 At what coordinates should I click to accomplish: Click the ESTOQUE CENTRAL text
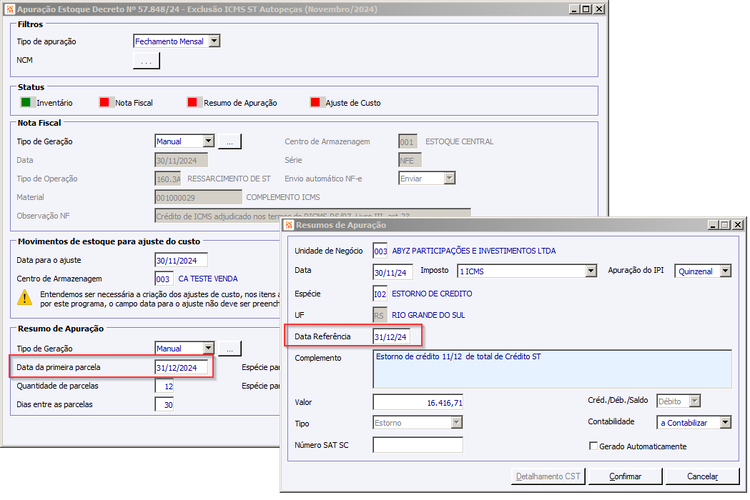[459, 142]
